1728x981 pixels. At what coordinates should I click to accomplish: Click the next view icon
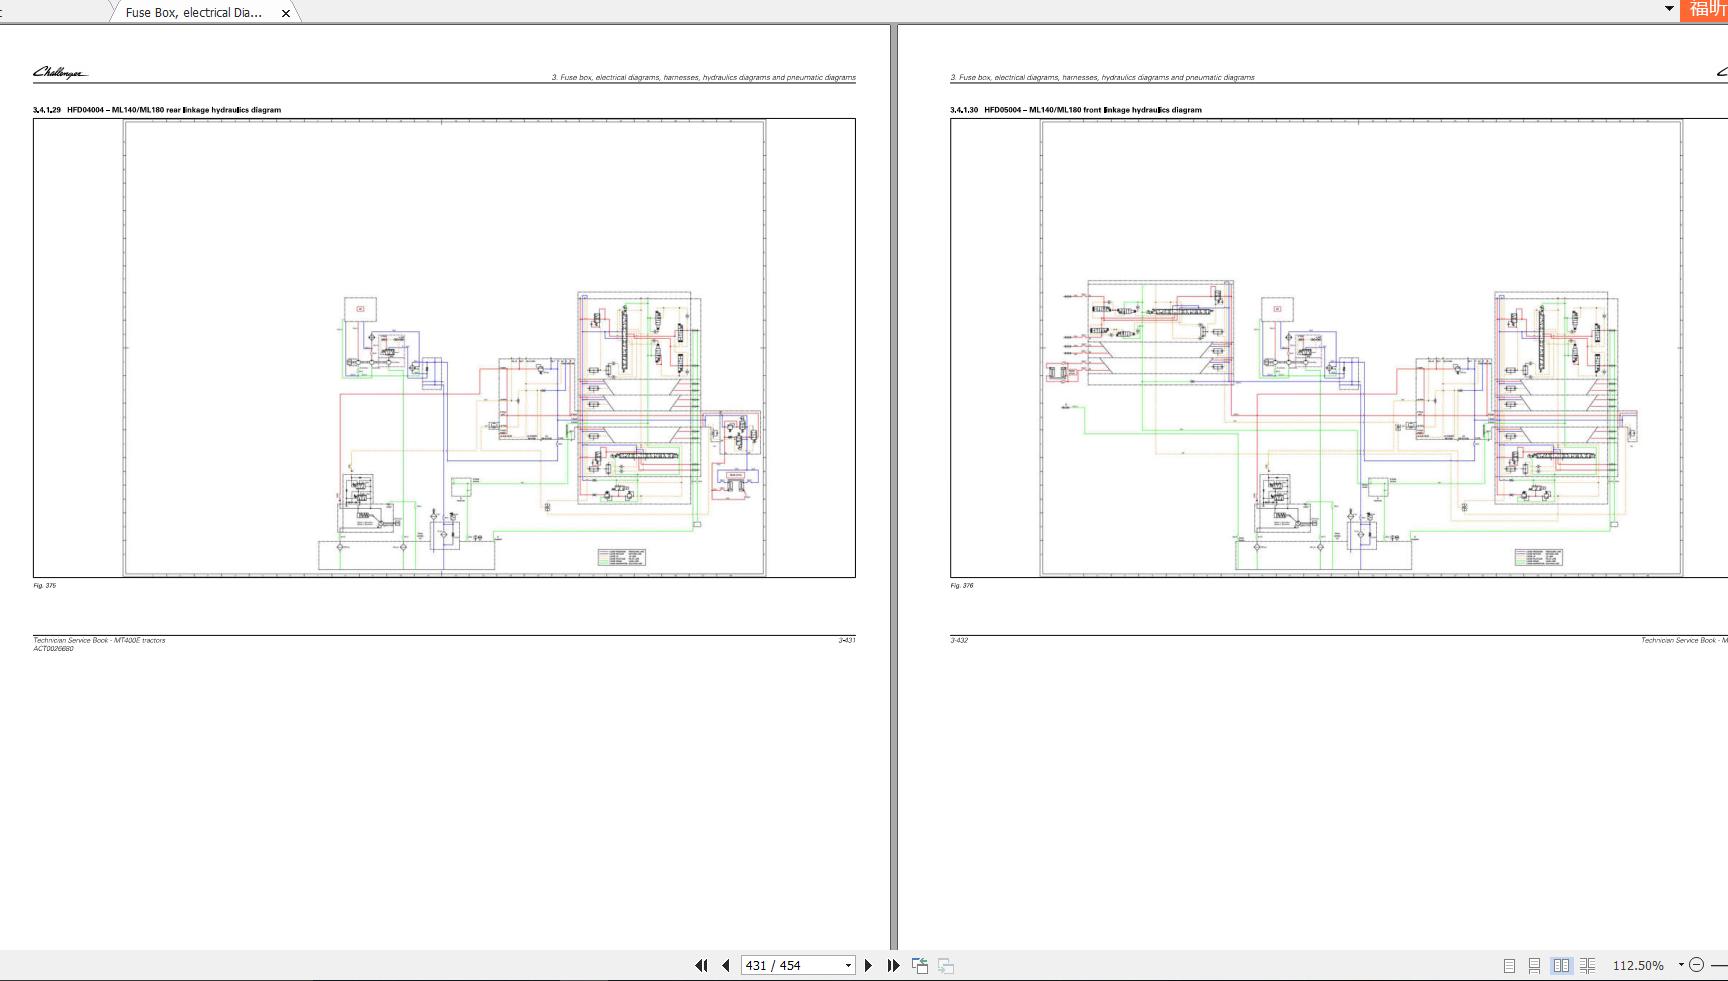946,965
